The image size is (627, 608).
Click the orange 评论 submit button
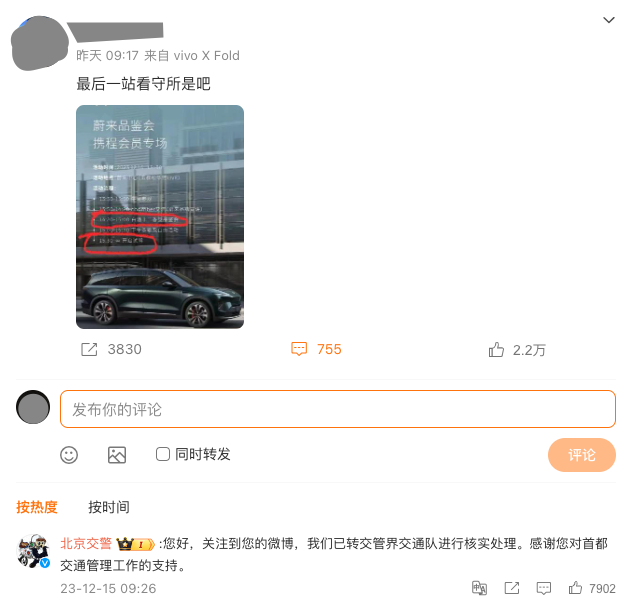click(x=581, y=455)
